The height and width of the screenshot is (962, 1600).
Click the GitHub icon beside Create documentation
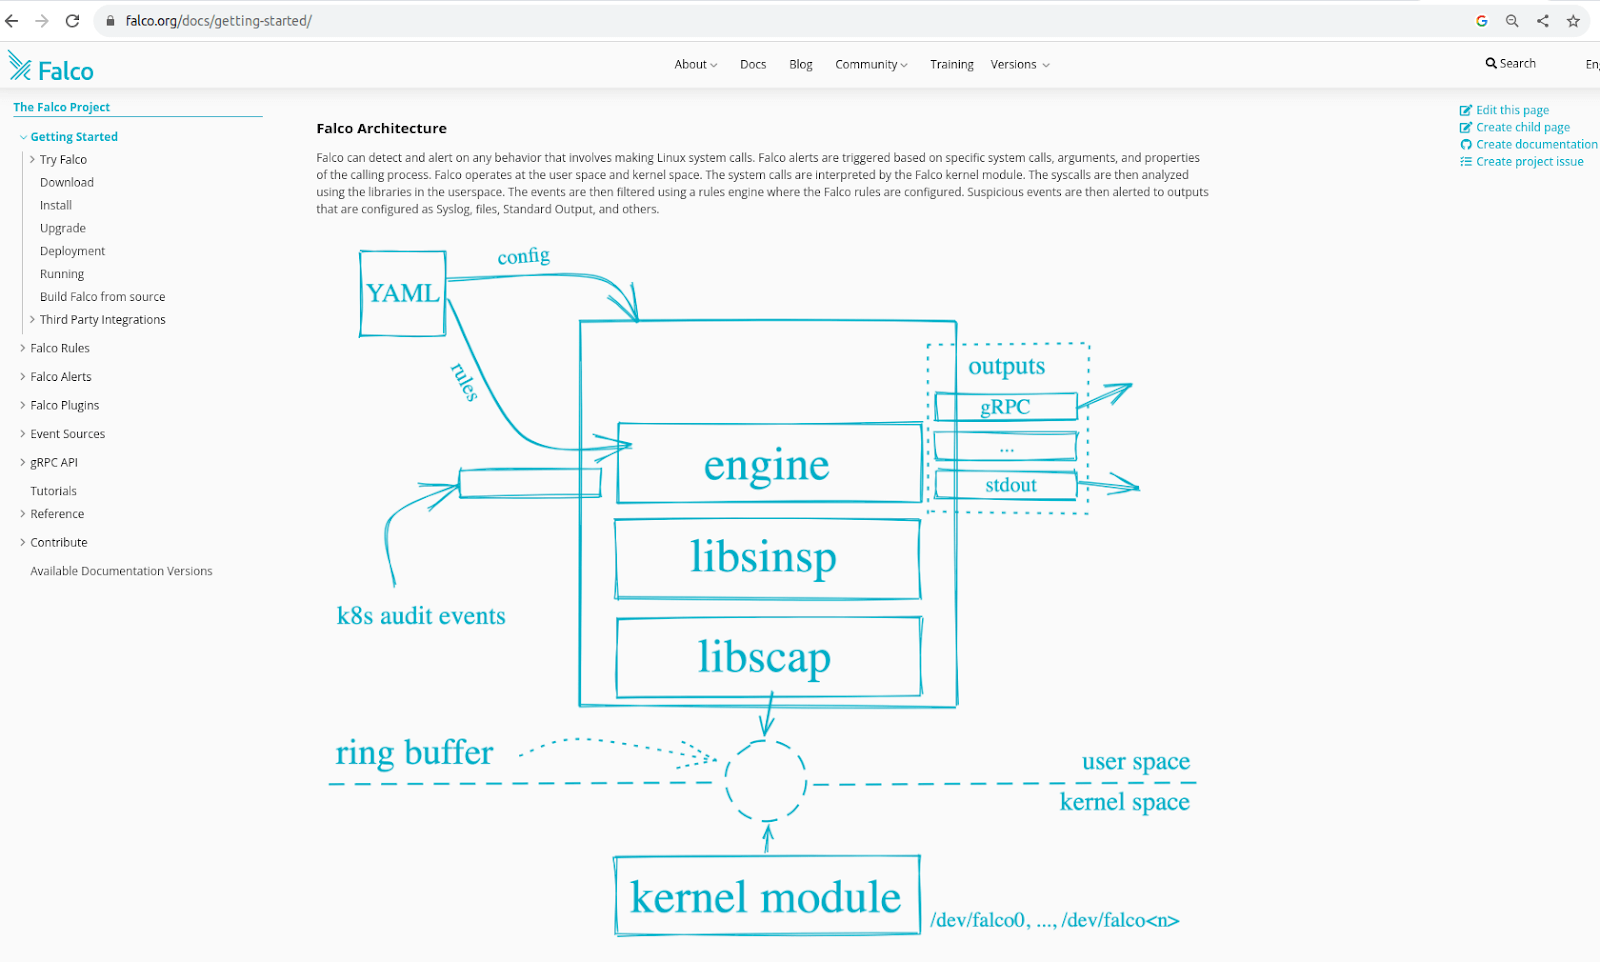pyautogui.click(x=1466, y=144)
